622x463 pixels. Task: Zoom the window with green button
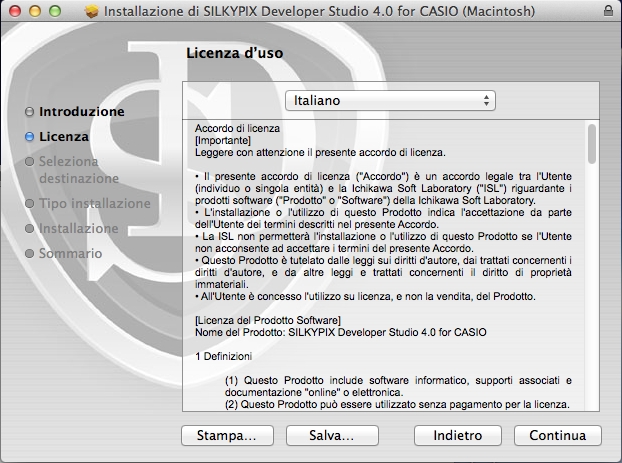coord(55,11)
